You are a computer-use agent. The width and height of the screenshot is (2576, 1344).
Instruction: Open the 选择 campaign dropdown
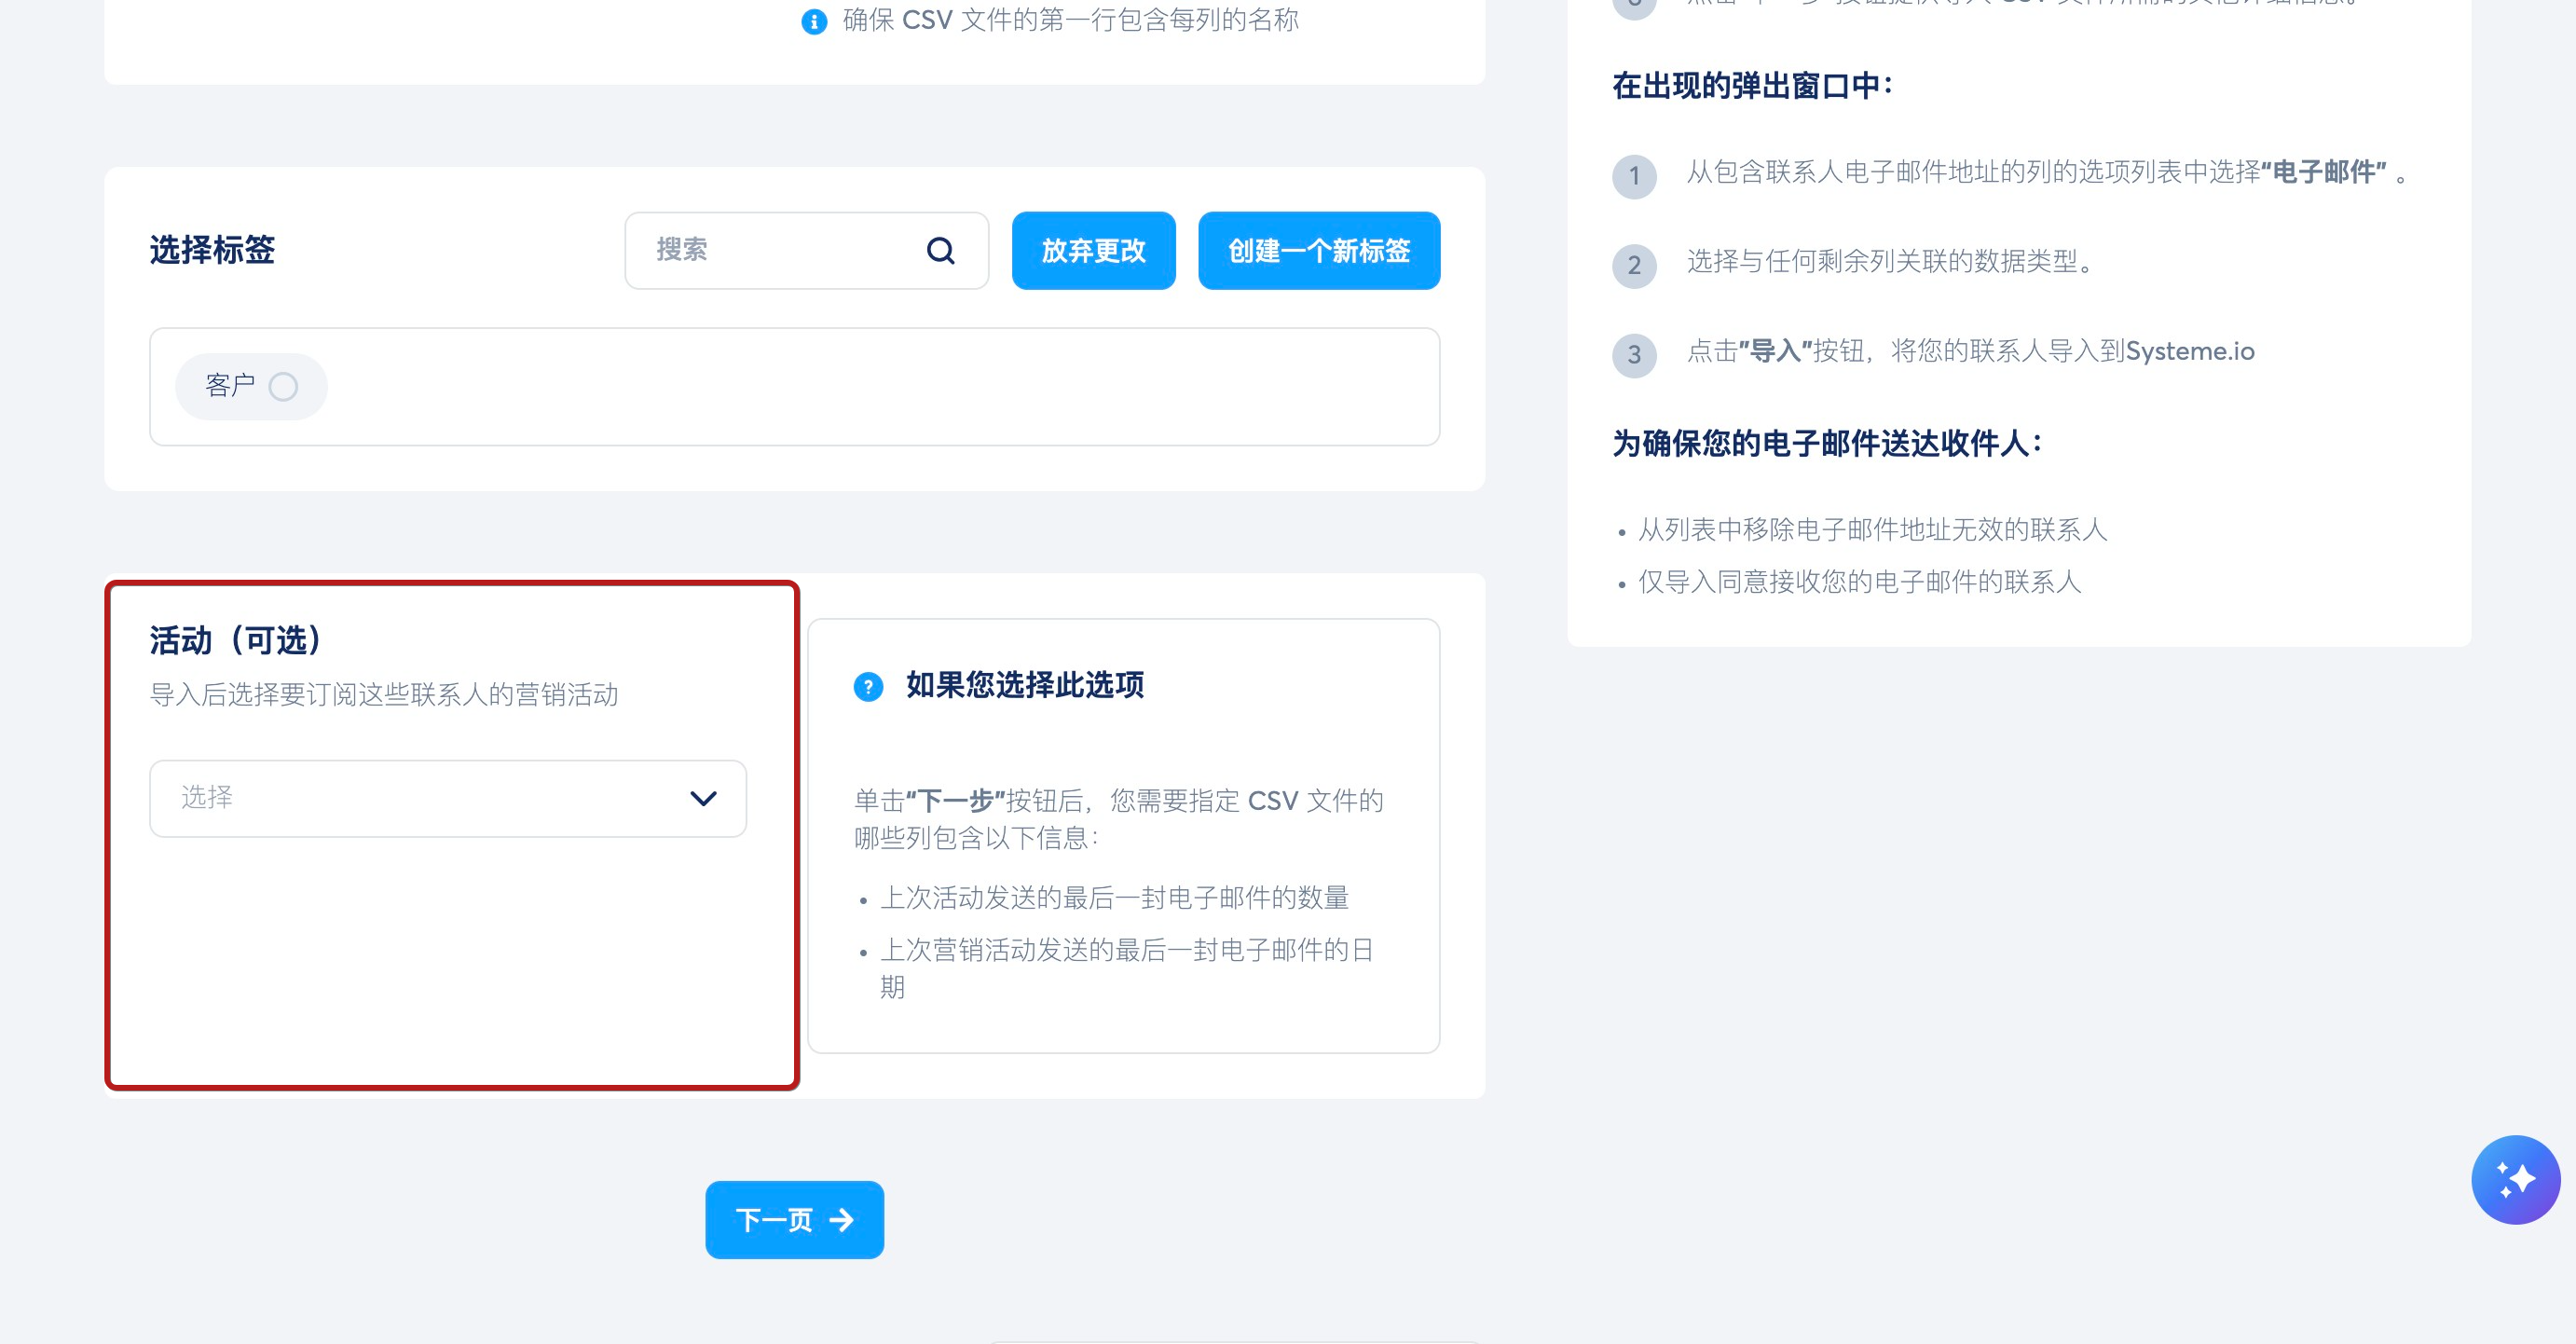pyautogui.click(x=420, y=798)
